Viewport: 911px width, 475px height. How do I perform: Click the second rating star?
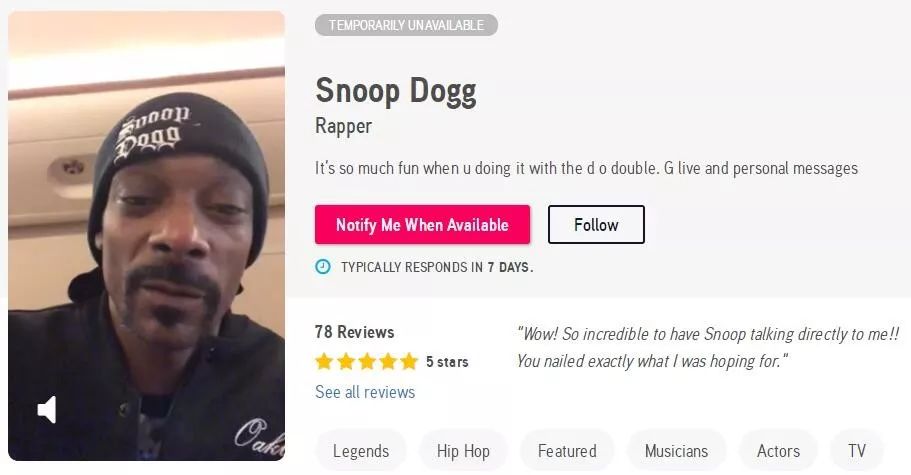[346, 361]
